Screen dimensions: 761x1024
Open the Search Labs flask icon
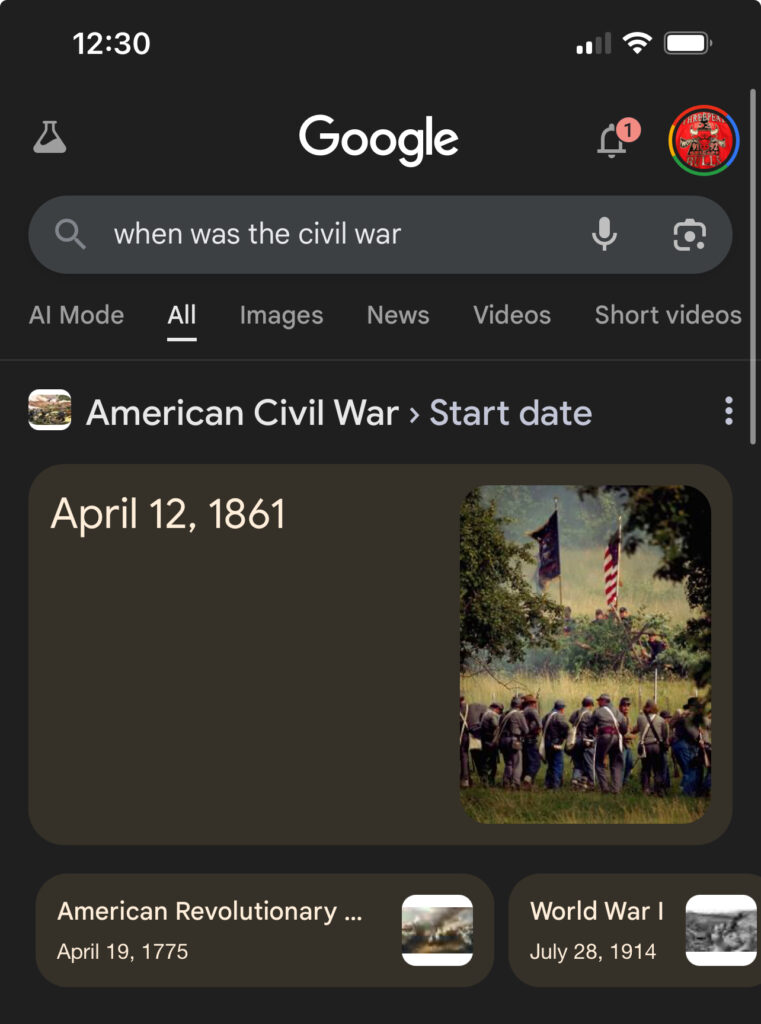tap(50, 138)
